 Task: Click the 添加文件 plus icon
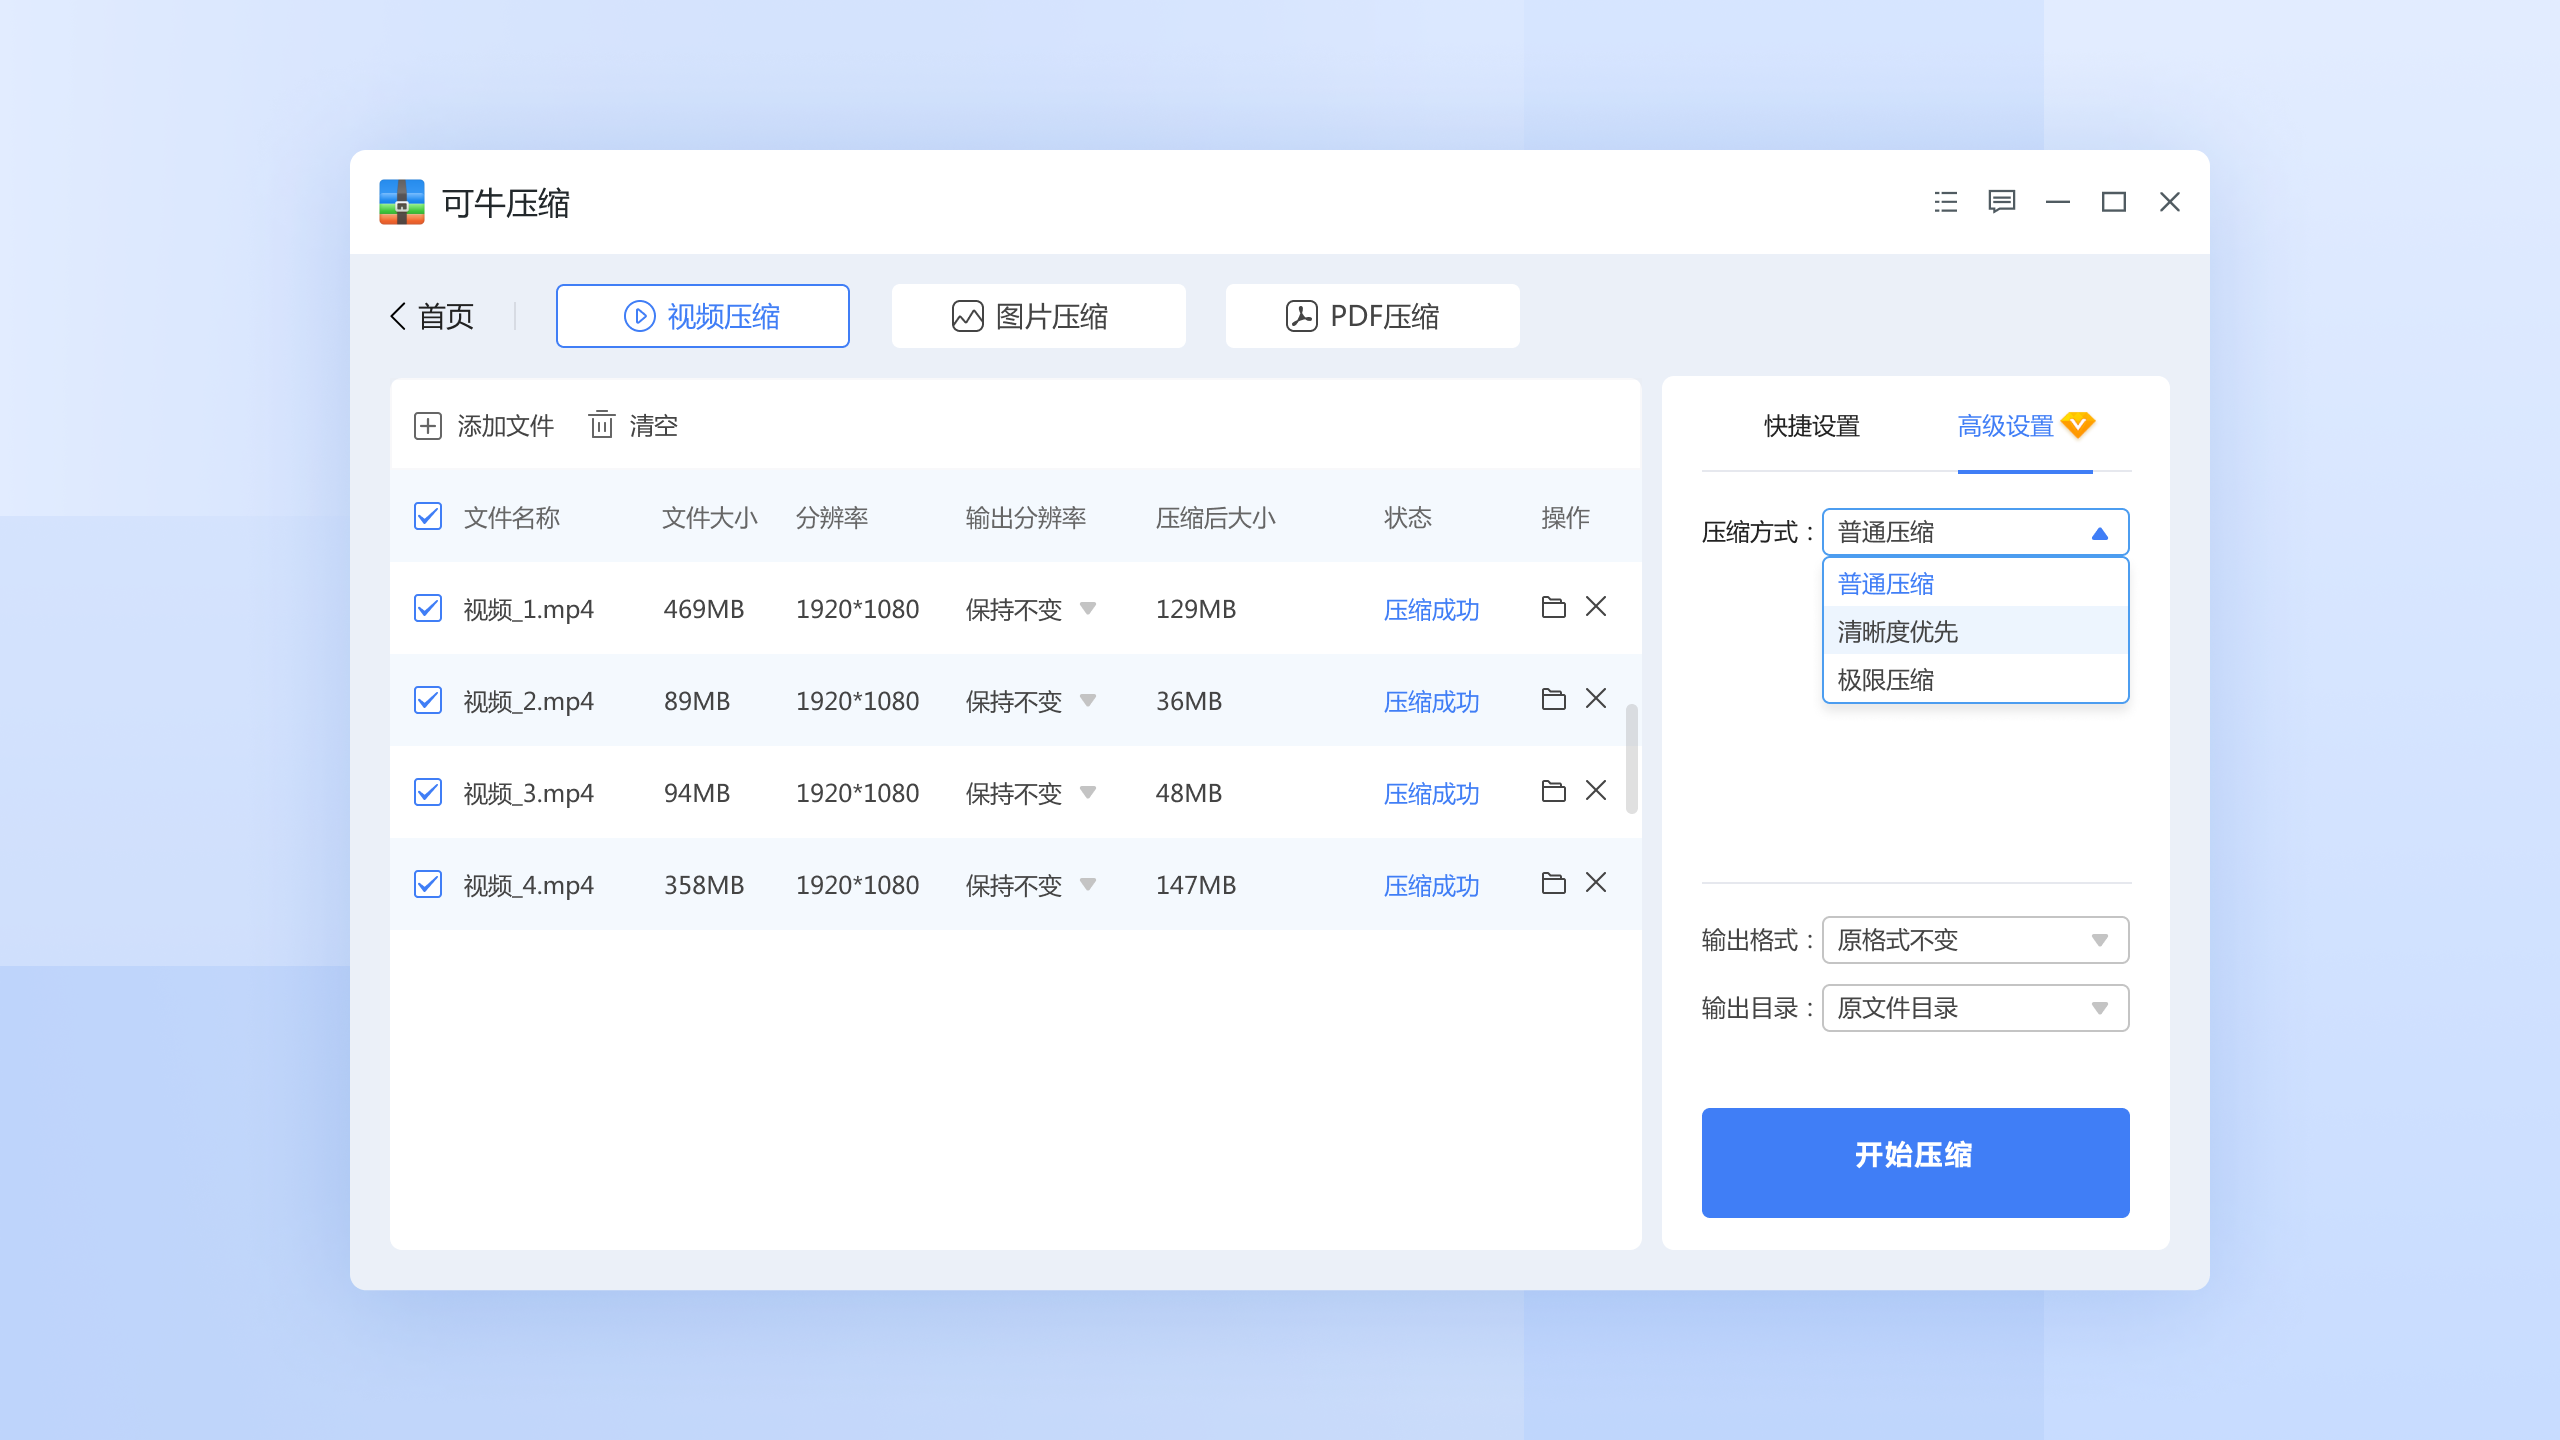(x=428, y=425)
